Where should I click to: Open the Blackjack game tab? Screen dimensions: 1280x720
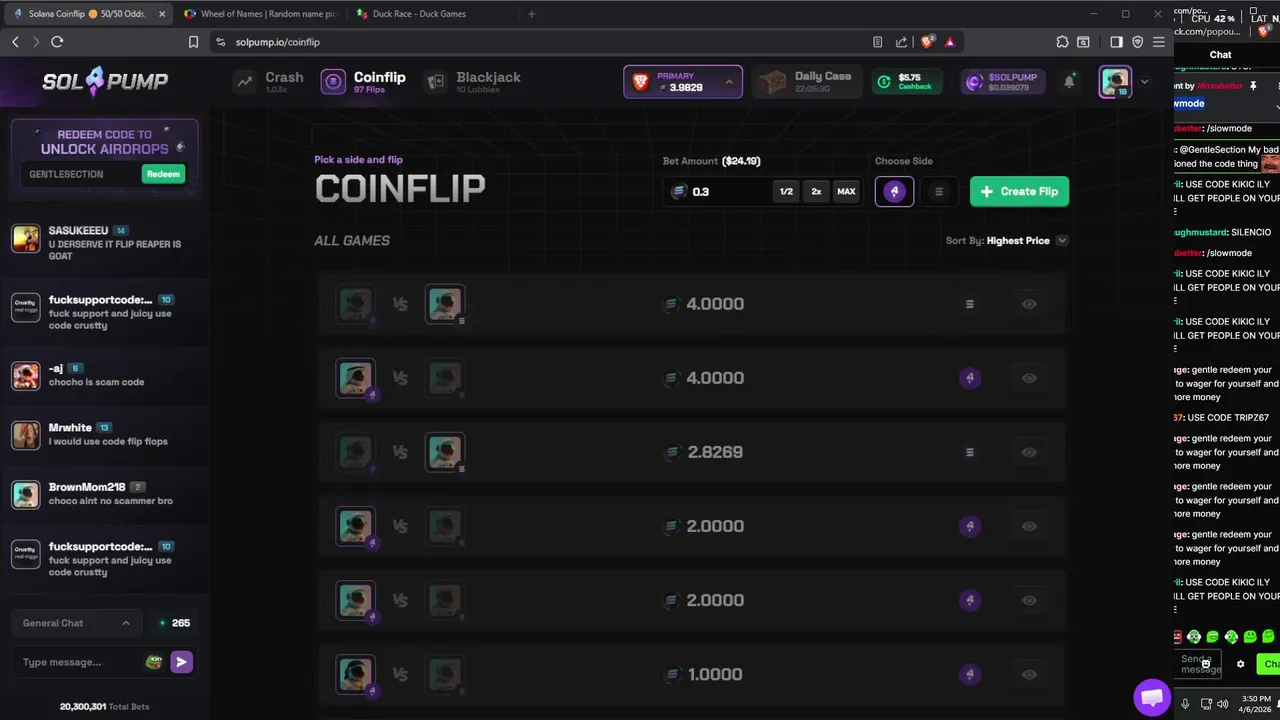[473, 82]
